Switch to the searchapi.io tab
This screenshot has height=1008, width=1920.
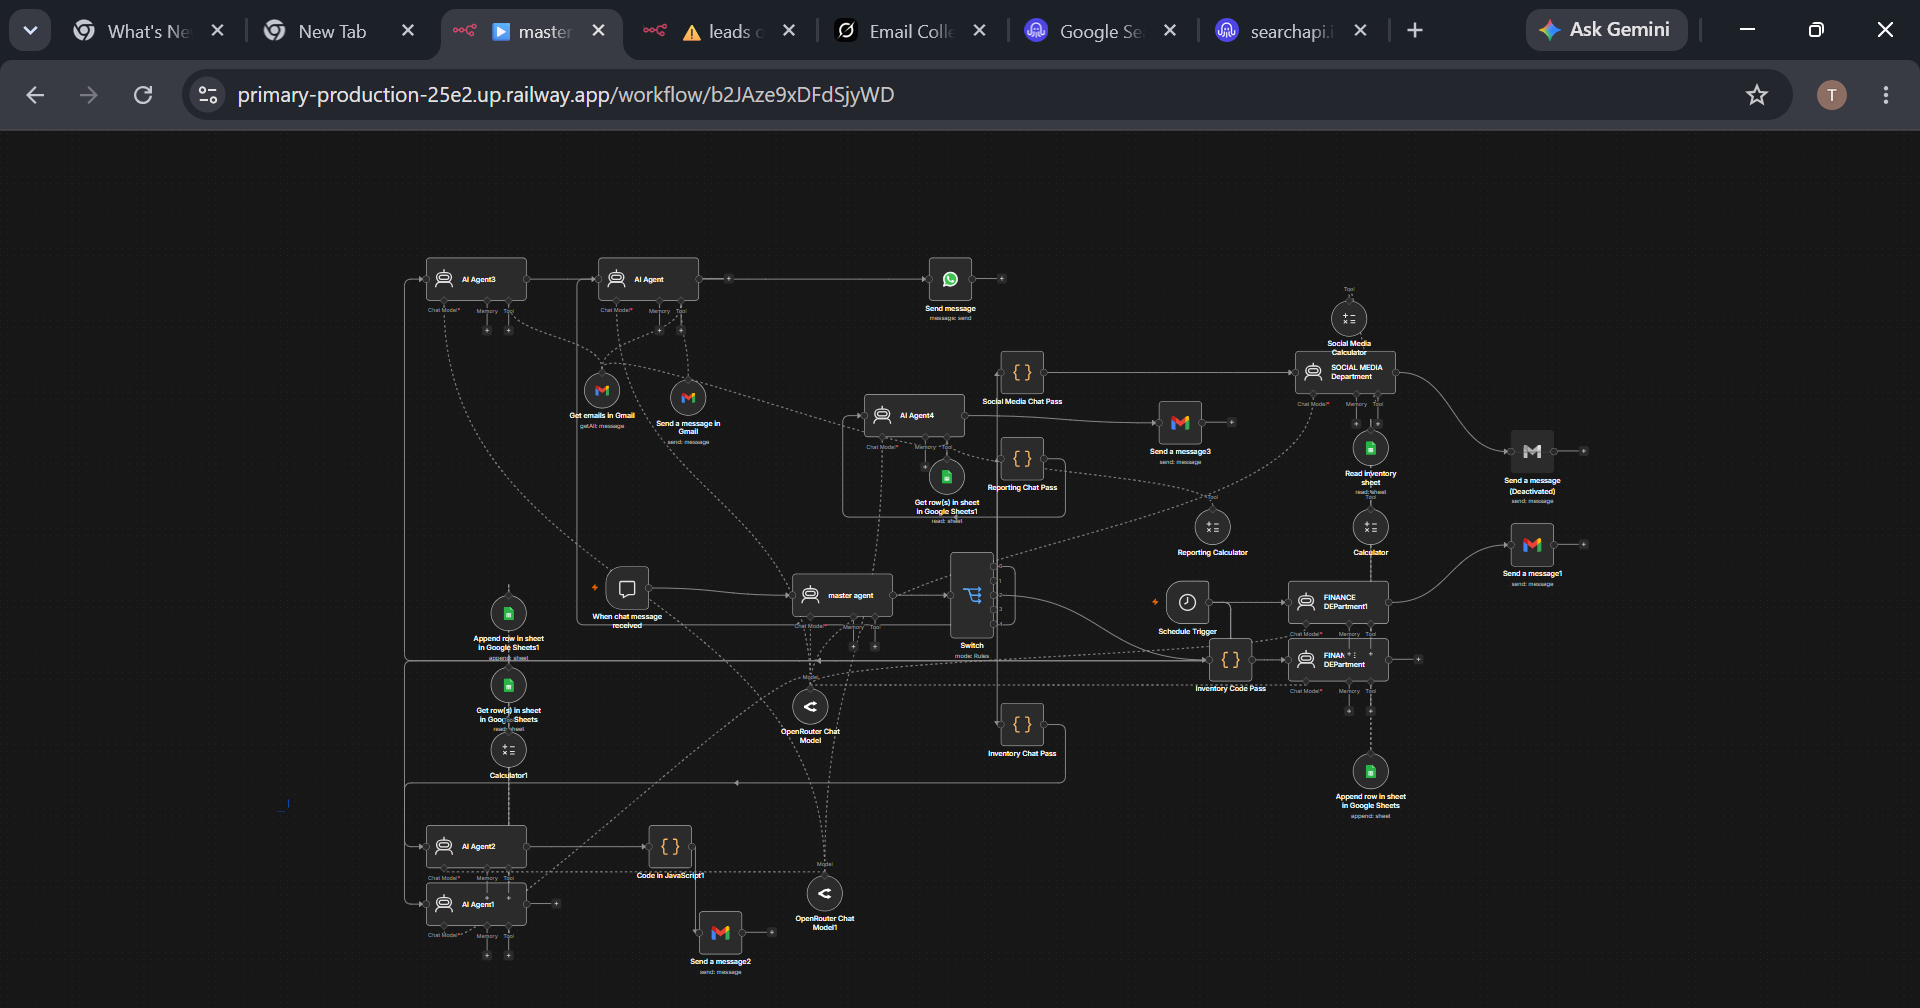tap(1290, 31)
